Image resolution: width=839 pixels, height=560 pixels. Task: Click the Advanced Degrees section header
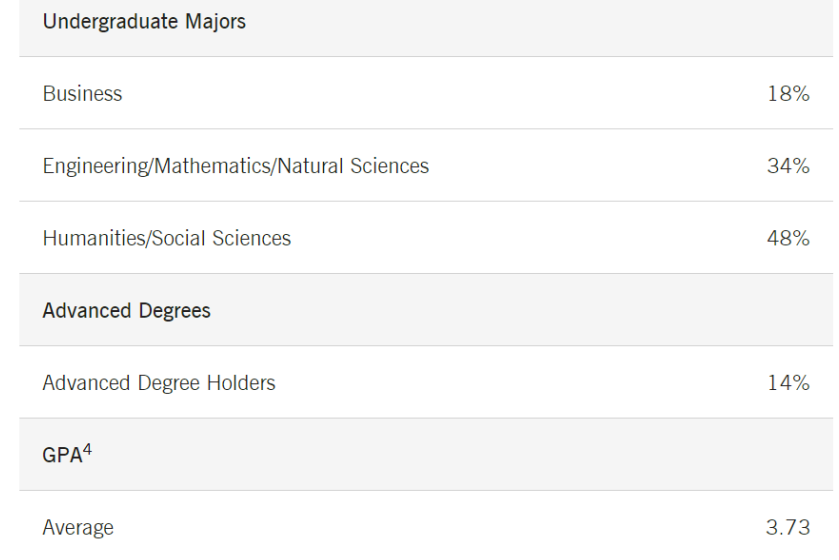click(x=126, y=310)
